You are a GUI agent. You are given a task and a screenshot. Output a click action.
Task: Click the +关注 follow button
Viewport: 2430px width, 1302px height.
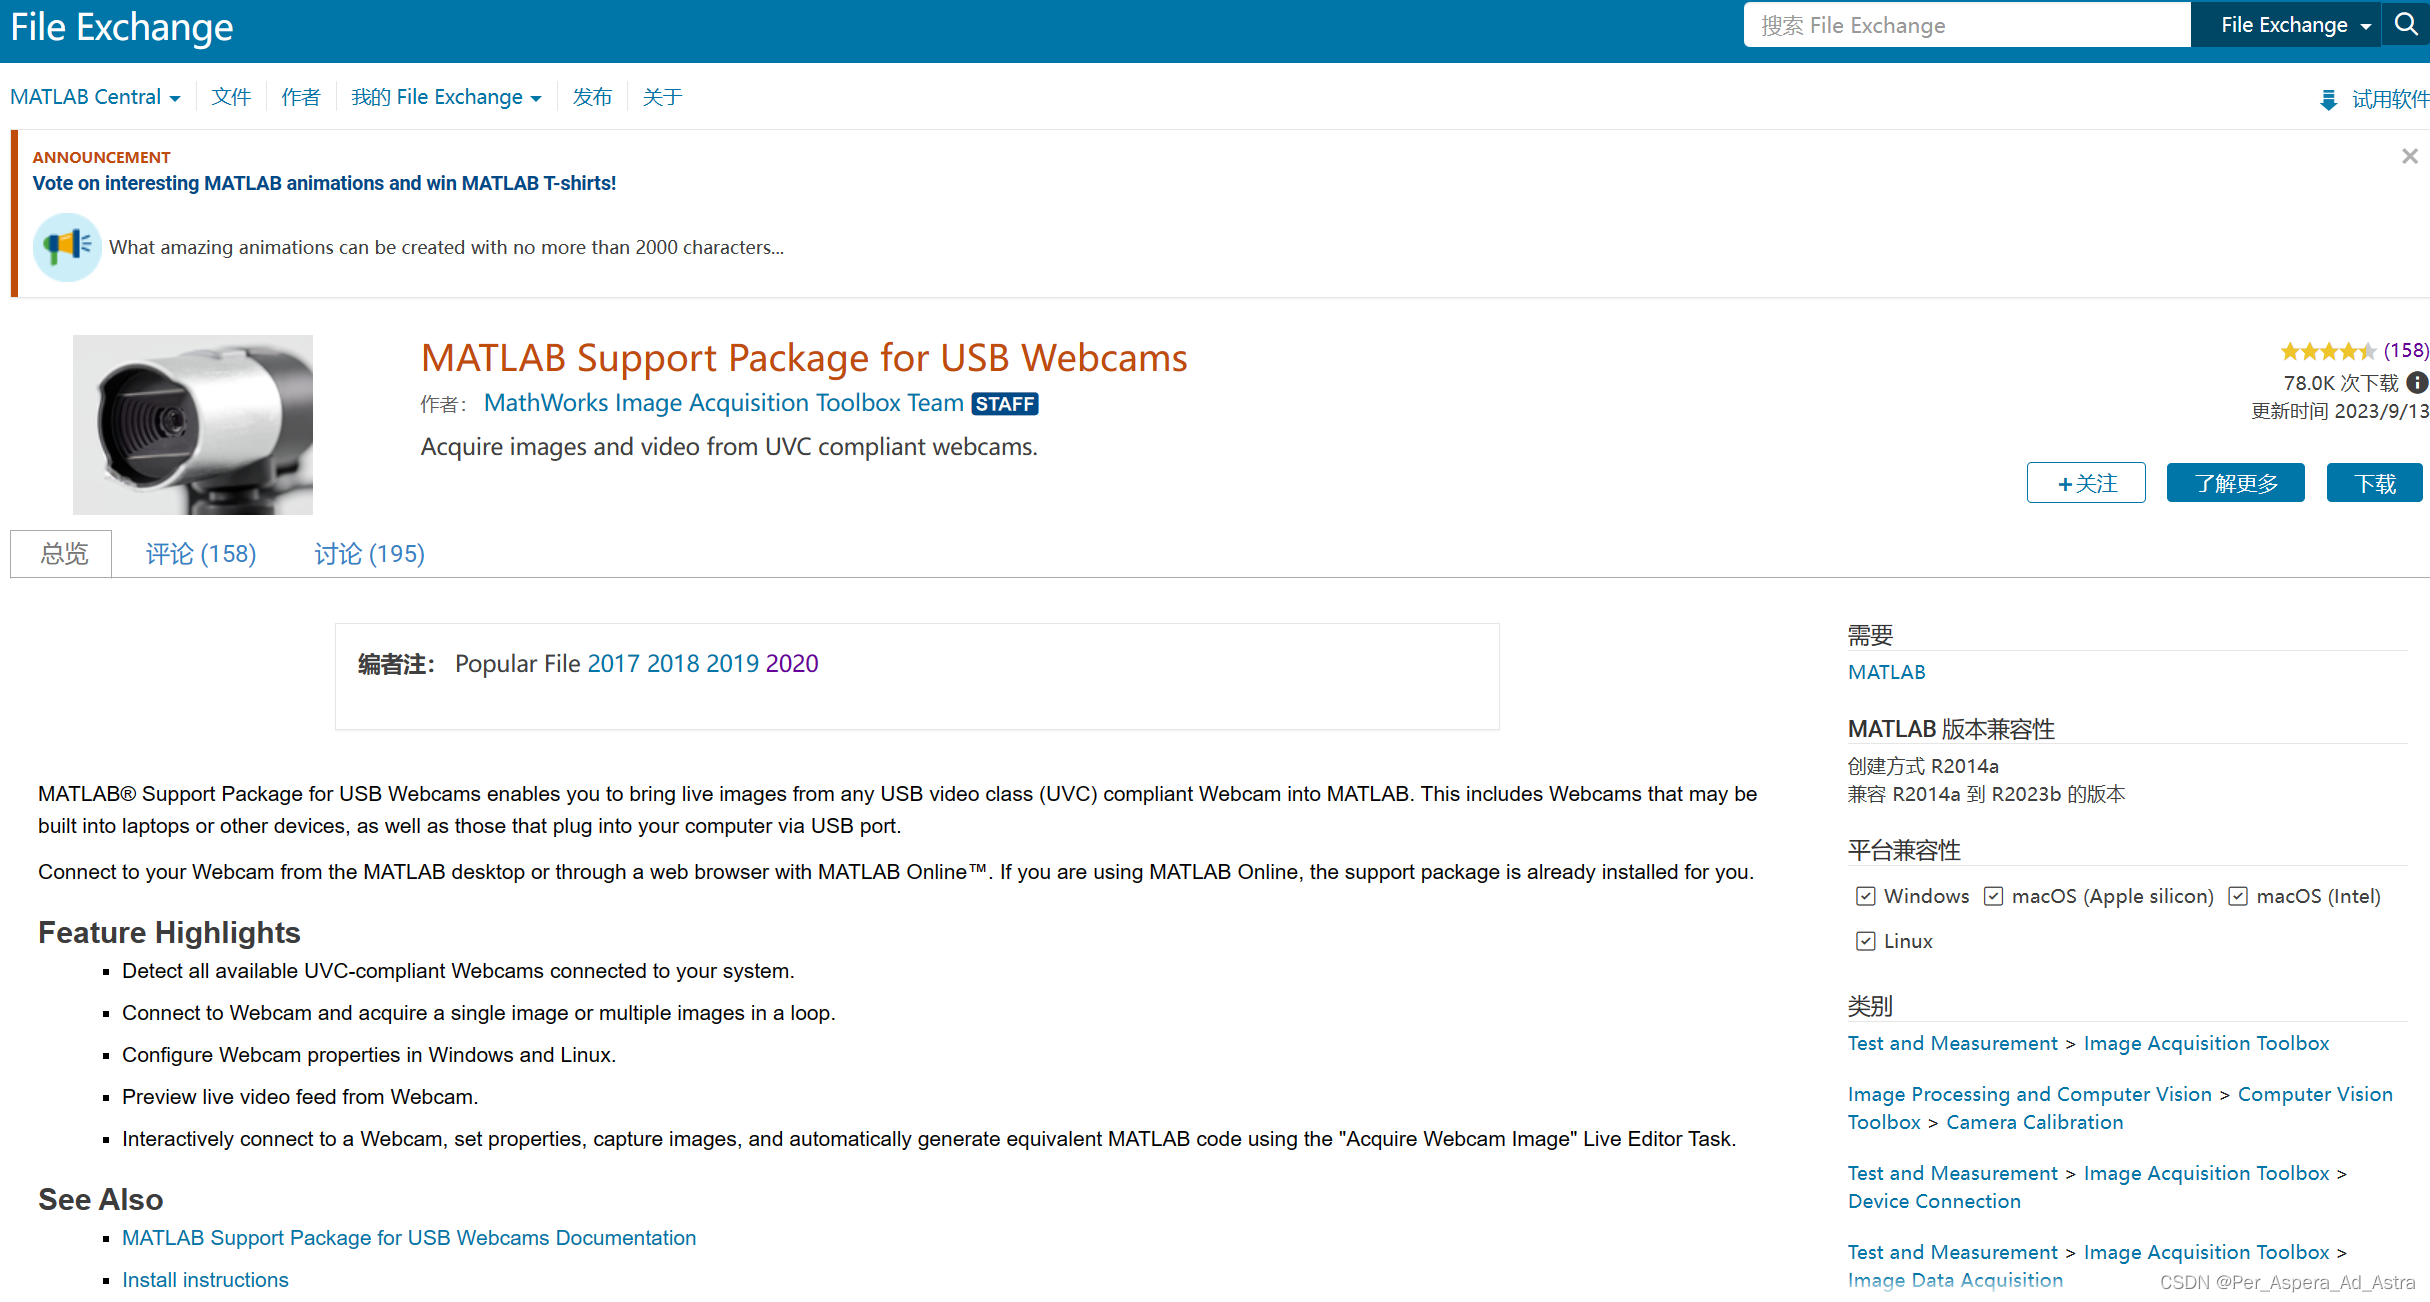2086,484
